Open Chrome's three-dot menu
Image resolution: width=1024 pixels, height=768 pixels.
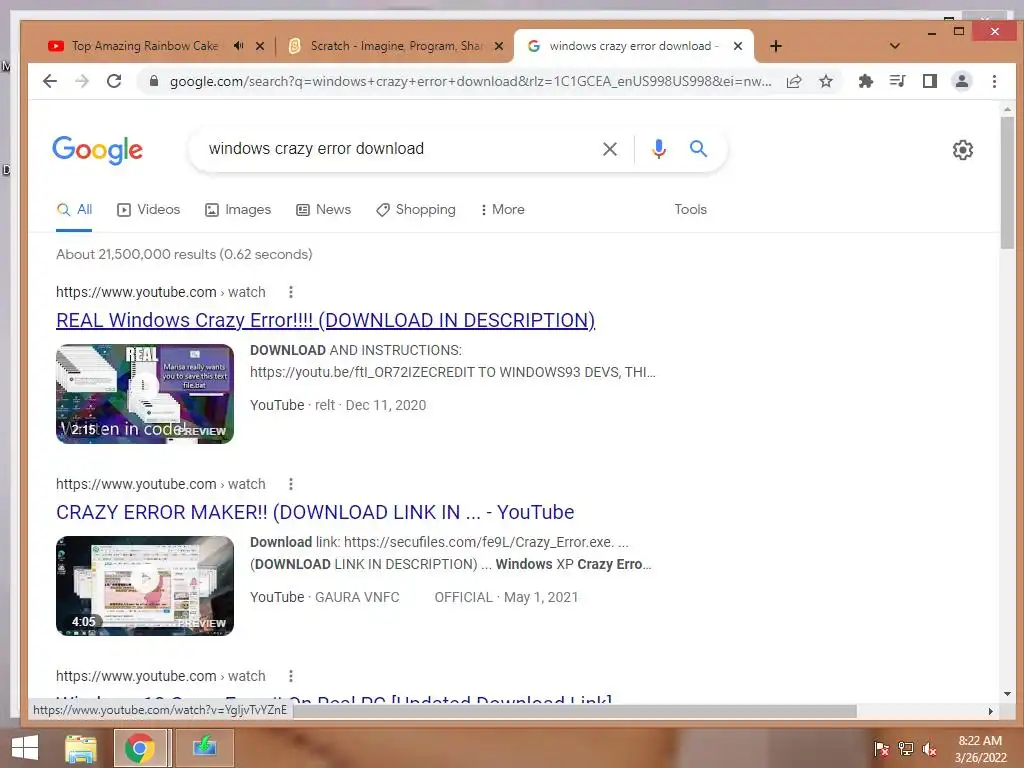(994, 81)
